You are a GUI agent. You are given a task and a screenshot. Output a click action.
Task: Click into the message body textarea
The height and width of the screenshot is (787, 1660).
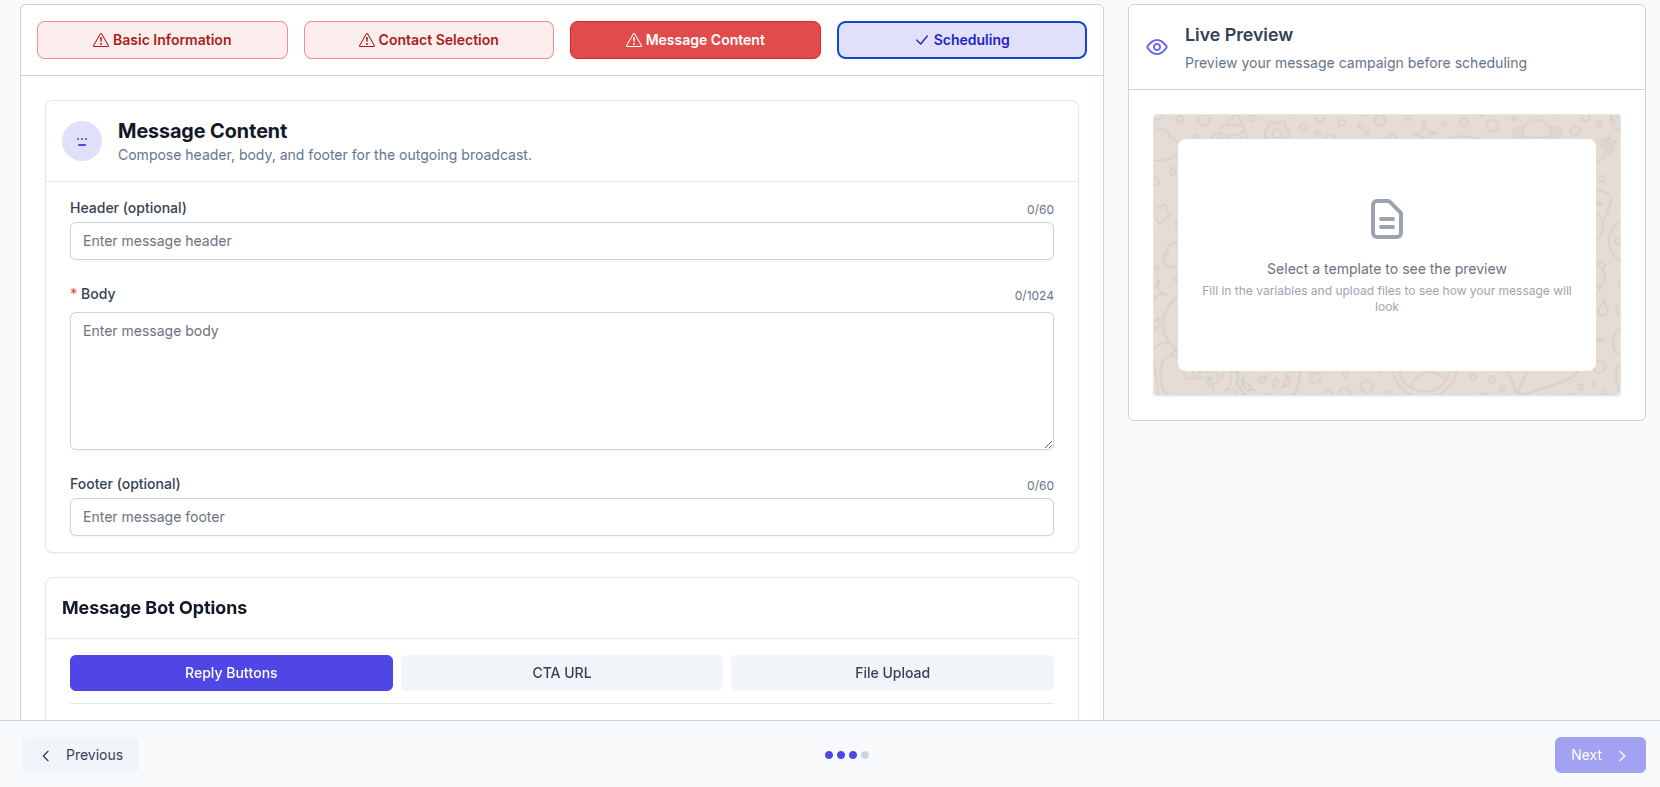click(562, 381)
